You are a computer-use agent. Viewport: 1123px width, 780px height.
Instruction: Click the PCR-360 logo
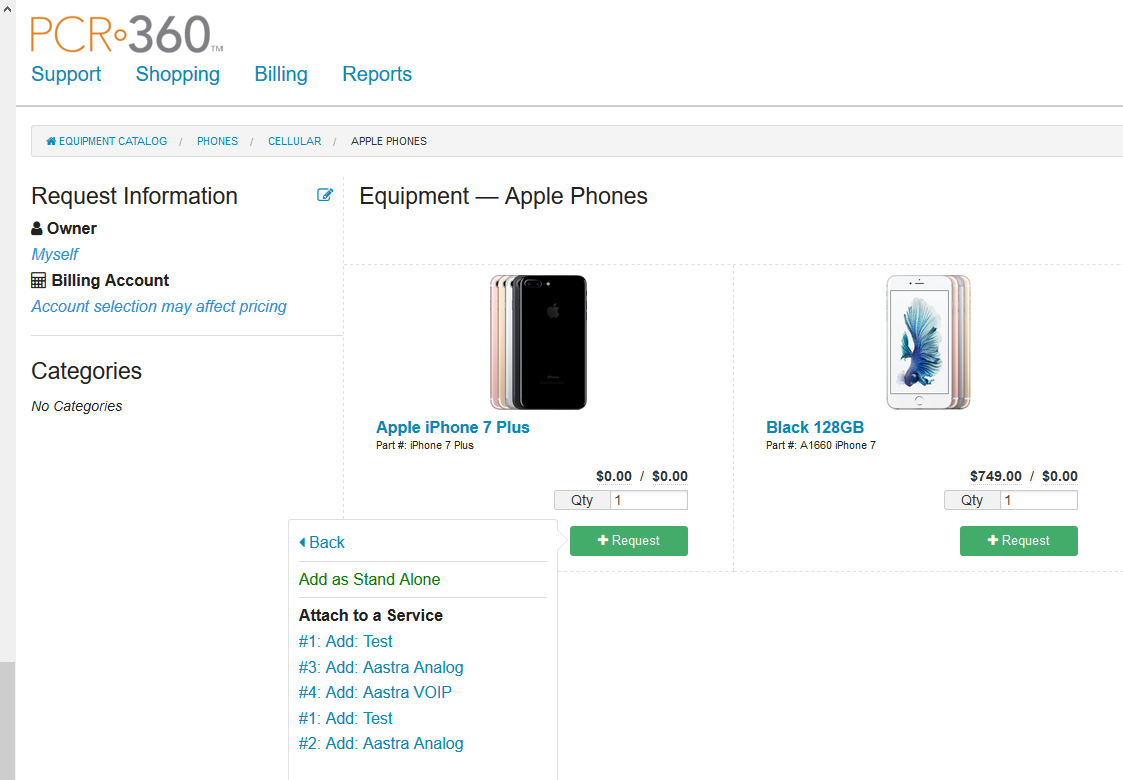pyautogui.click(x=122, y=32)
